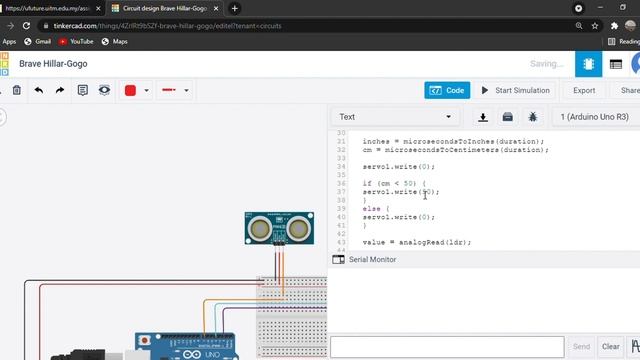Click code line servo1.write(50)
640x360 pixels.
[x=401, y=192]
